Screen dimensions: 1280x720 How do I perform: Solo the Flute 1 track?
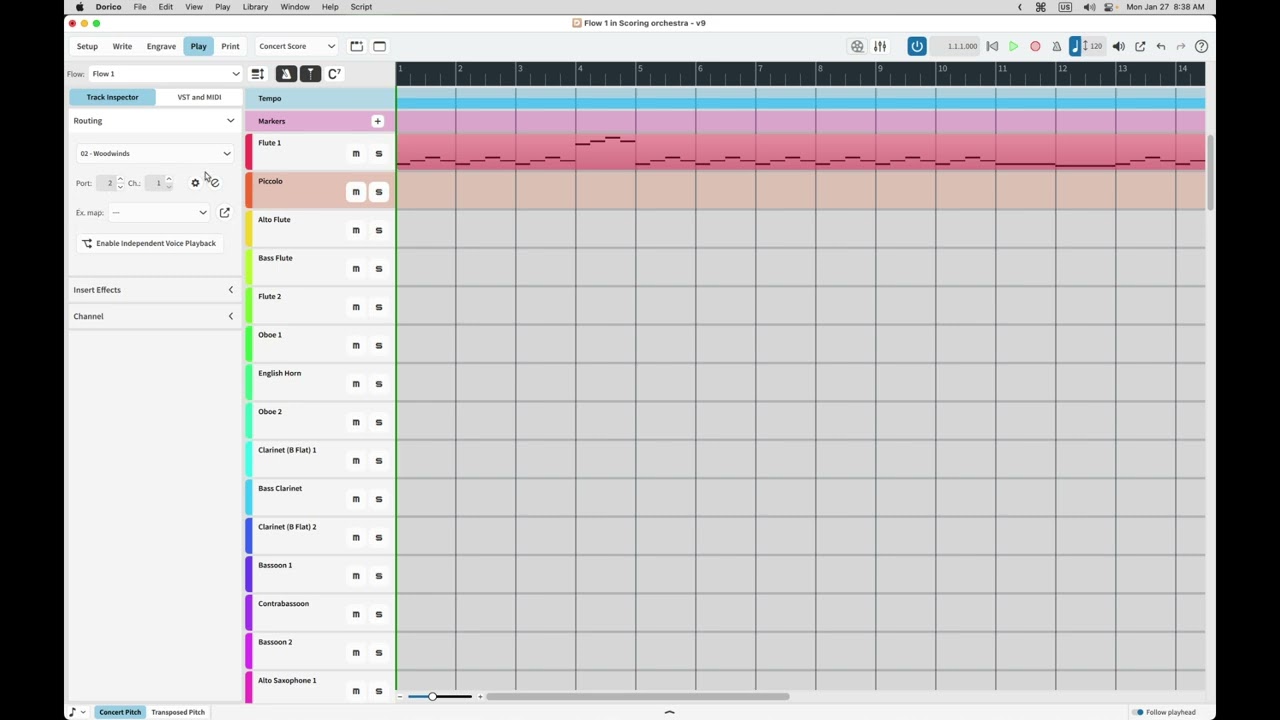(x=378, y=154)
